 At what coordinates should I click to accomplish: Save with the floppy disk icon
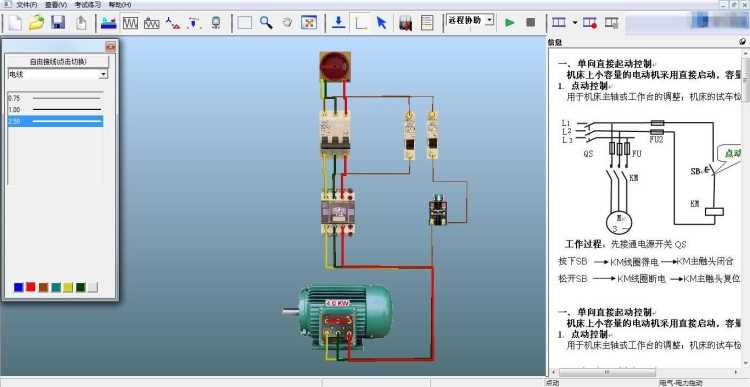point(58,22)
